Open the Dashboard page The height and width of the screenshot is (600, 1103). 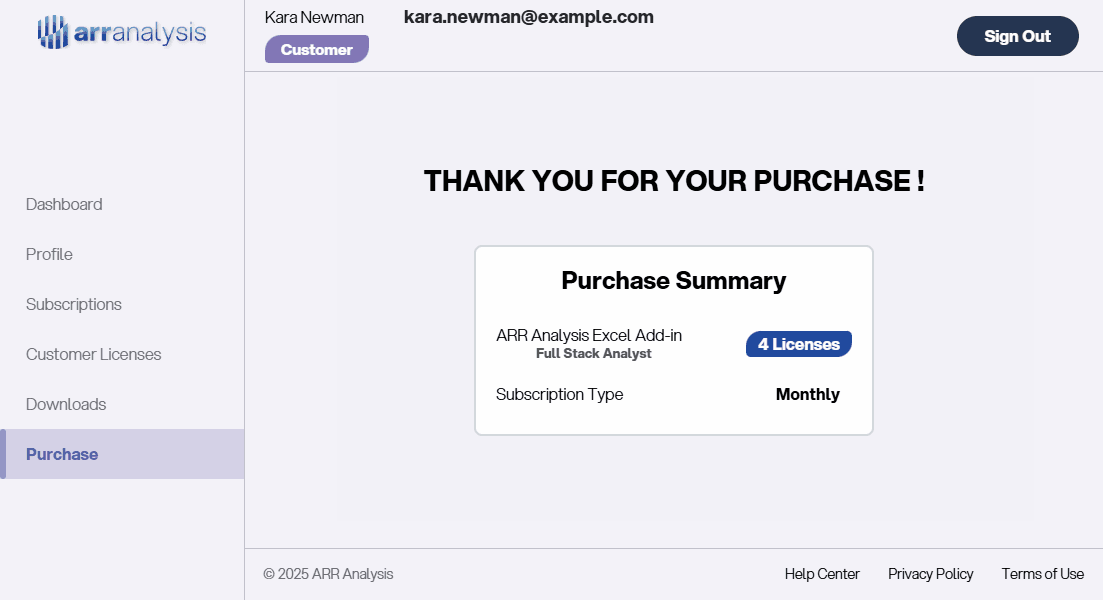click(x=64, y=204)
